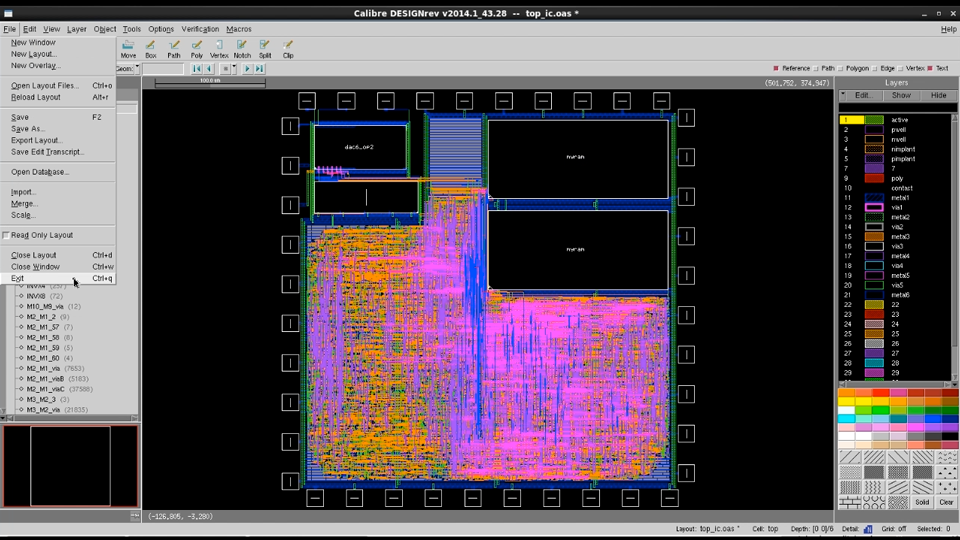The width and height of the screenshot is (960, 540).
Task: Choose Exit from File menu
Action: [x=58, y=278]
